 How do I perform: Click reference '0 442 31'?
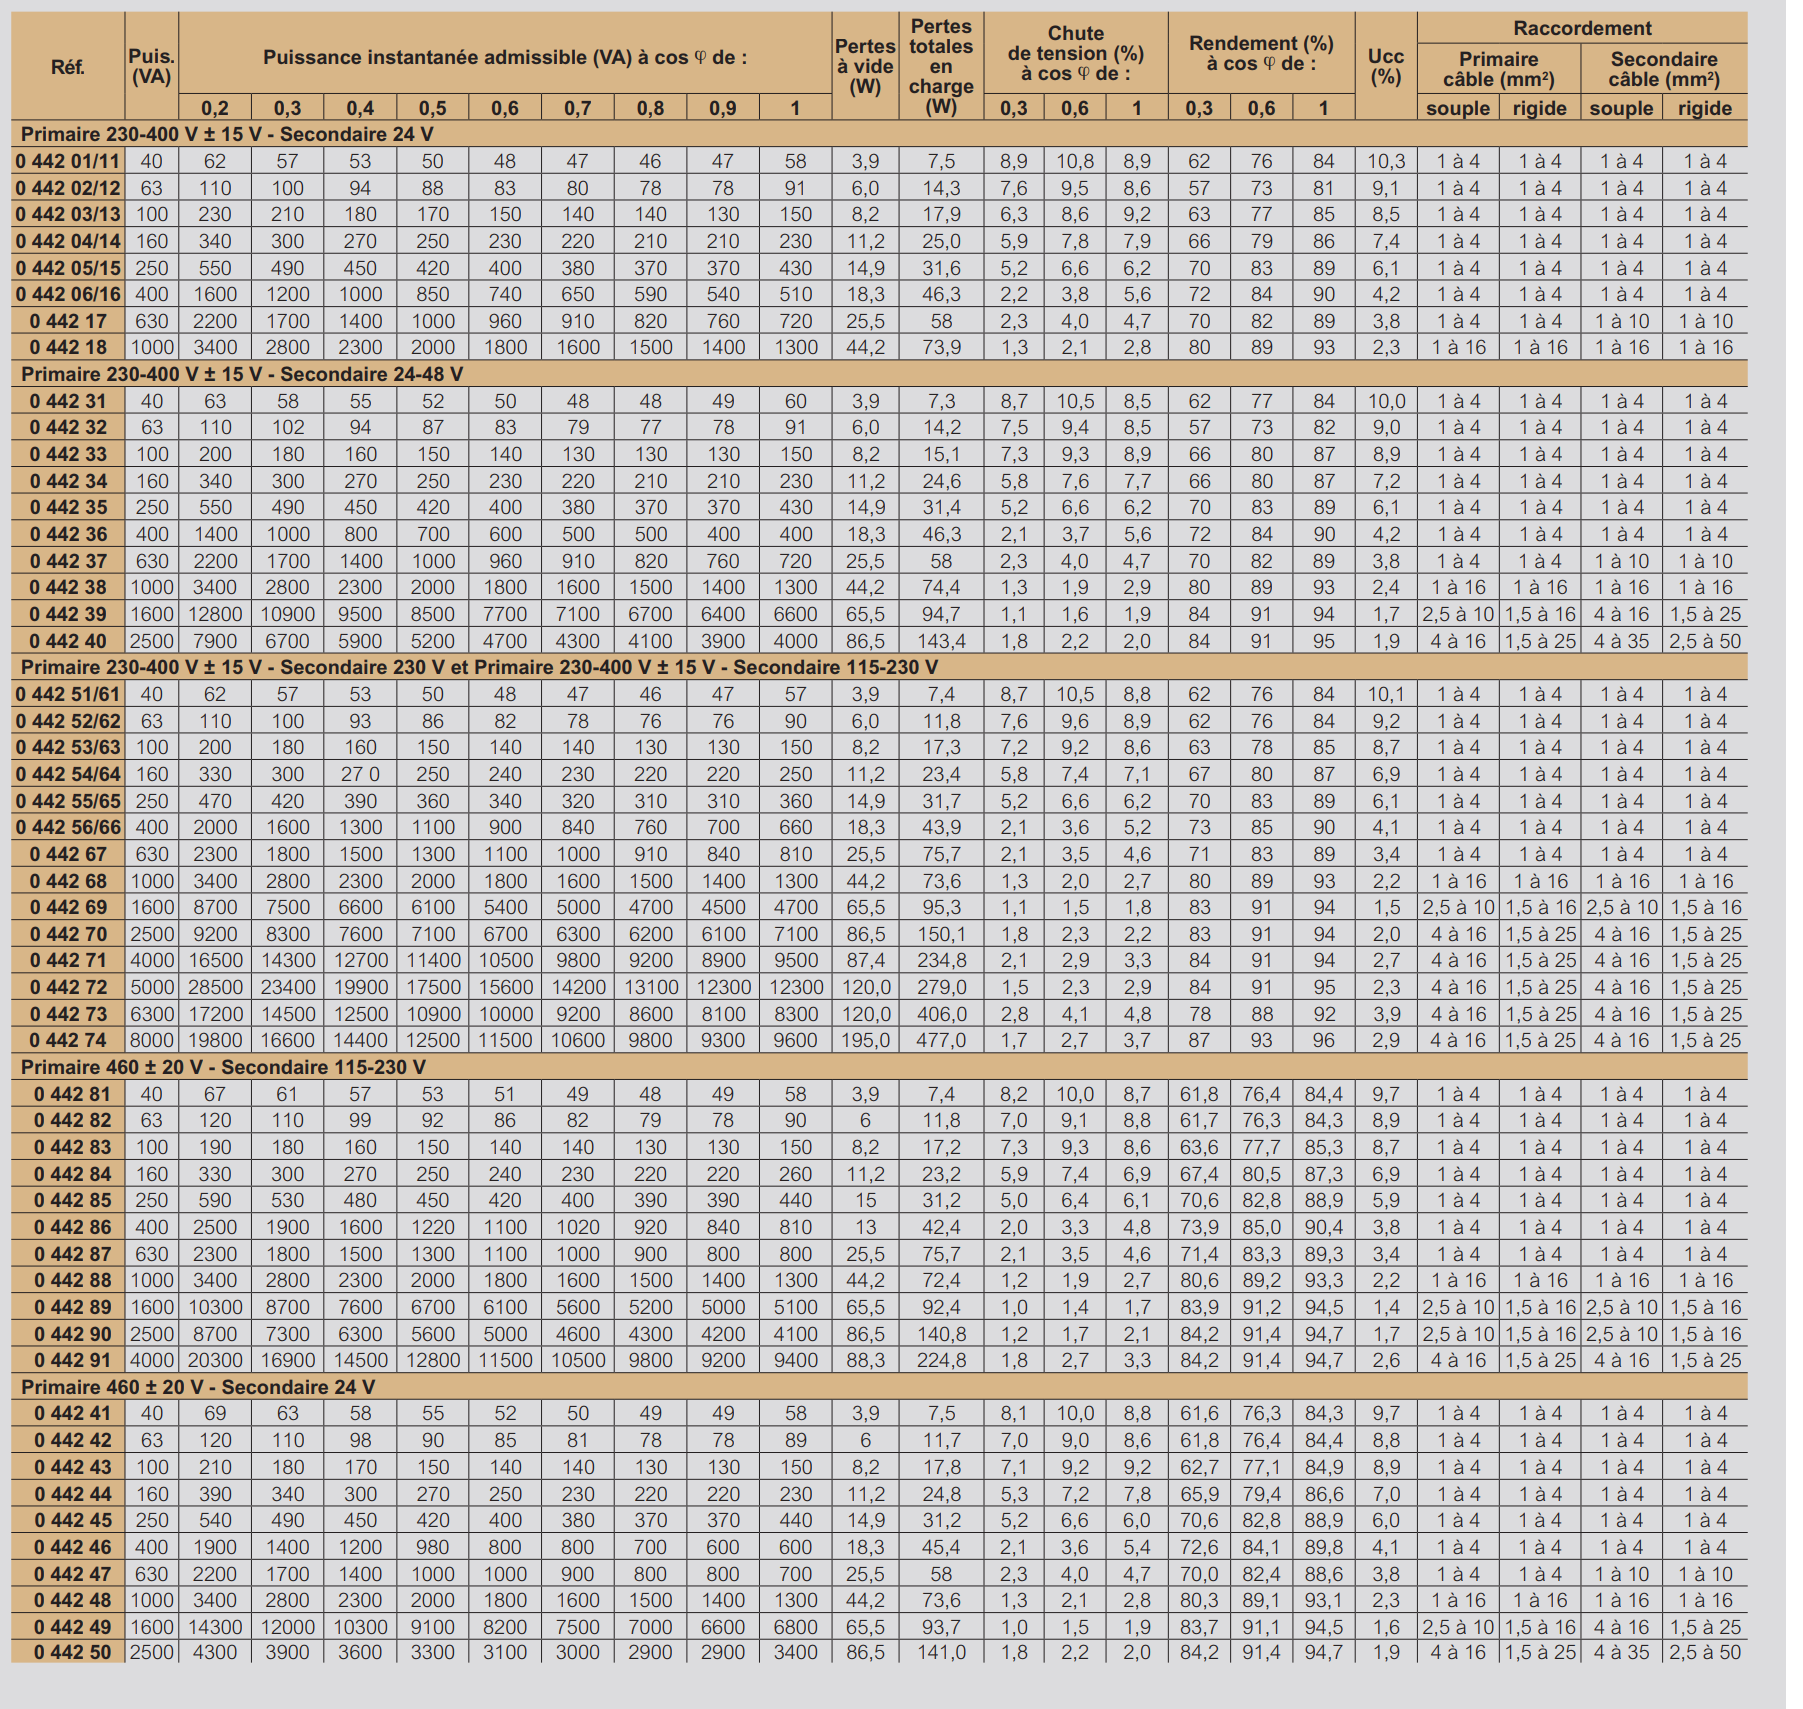(x=68, y=401)
